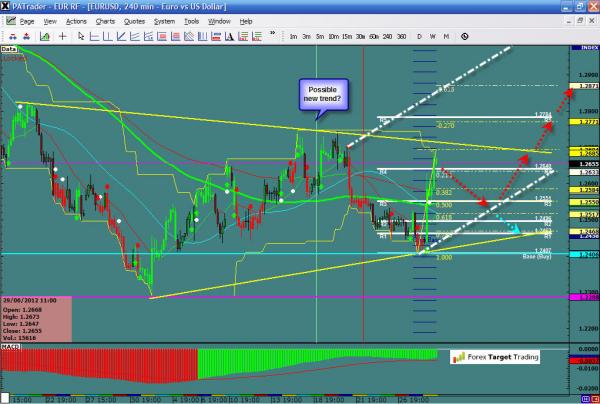Toggle the daily 'D' timeframe
The height and width of the screenshot is (404, 600).
419,36
